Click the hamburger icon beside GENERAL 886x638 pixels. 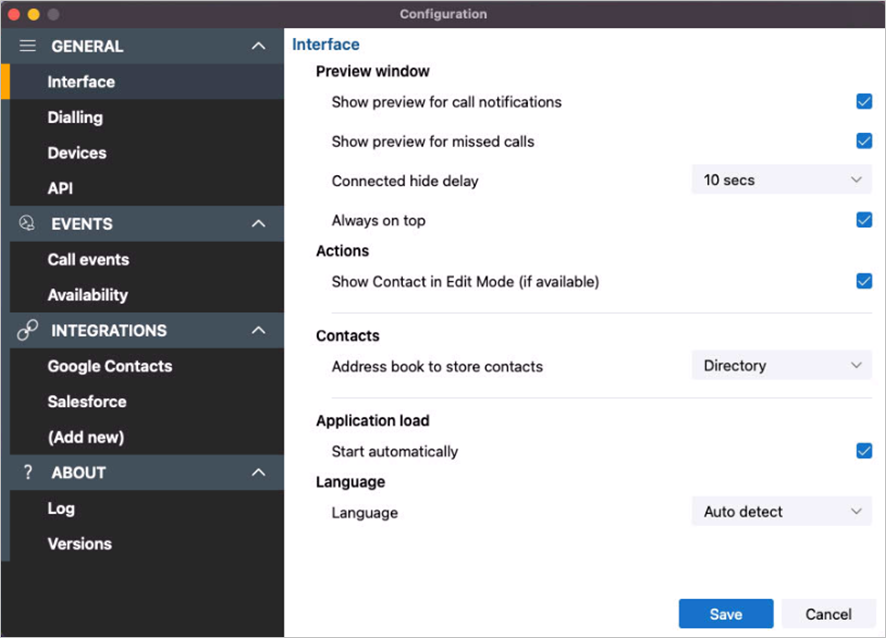pos(27,46)
